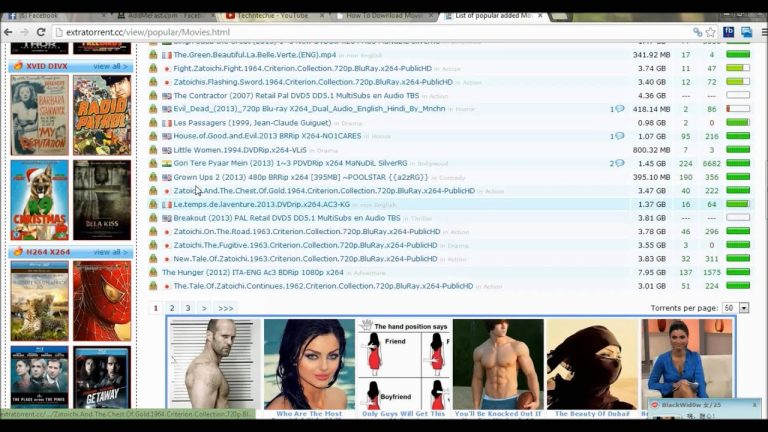Viewport: 768px width, 432px height.
Task: Open Grown Ups 2 (2013) torrent link
Action: click(301, 177)
